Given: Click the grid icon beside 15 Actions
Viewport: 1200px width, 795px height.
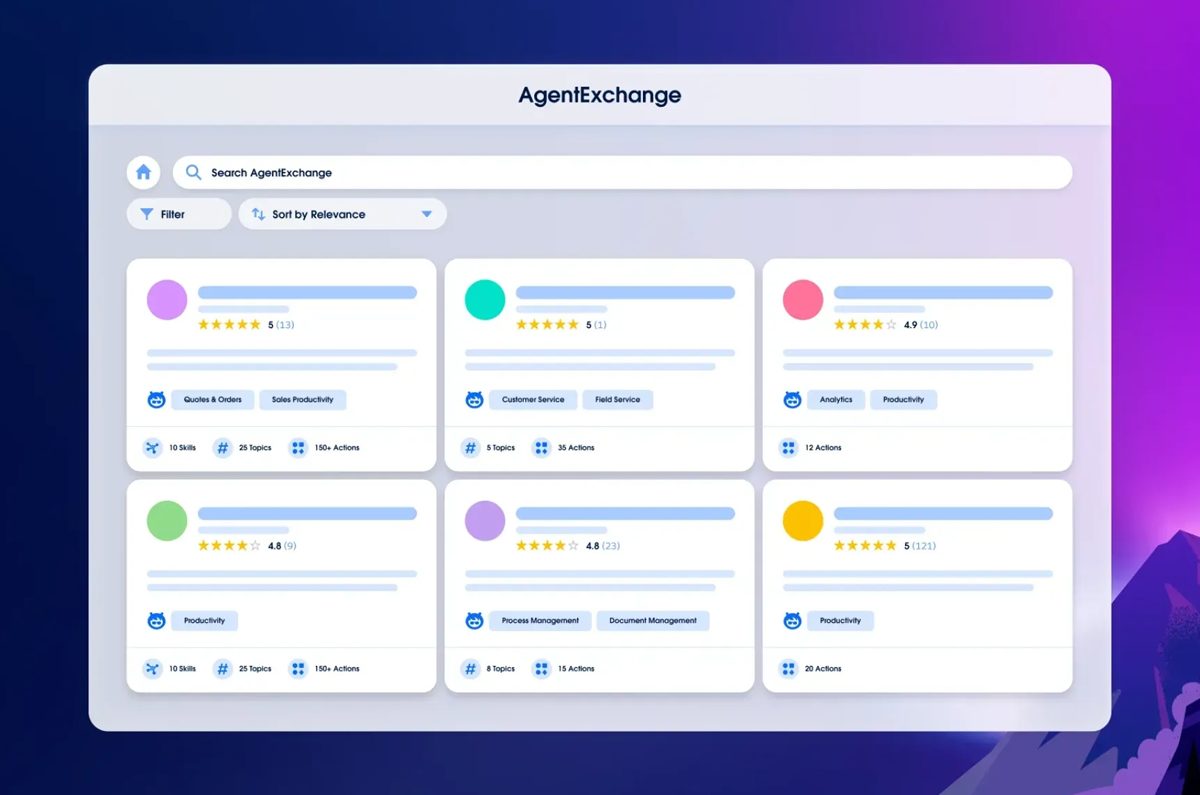Looking at the screenshot, I should coord(541,669).
